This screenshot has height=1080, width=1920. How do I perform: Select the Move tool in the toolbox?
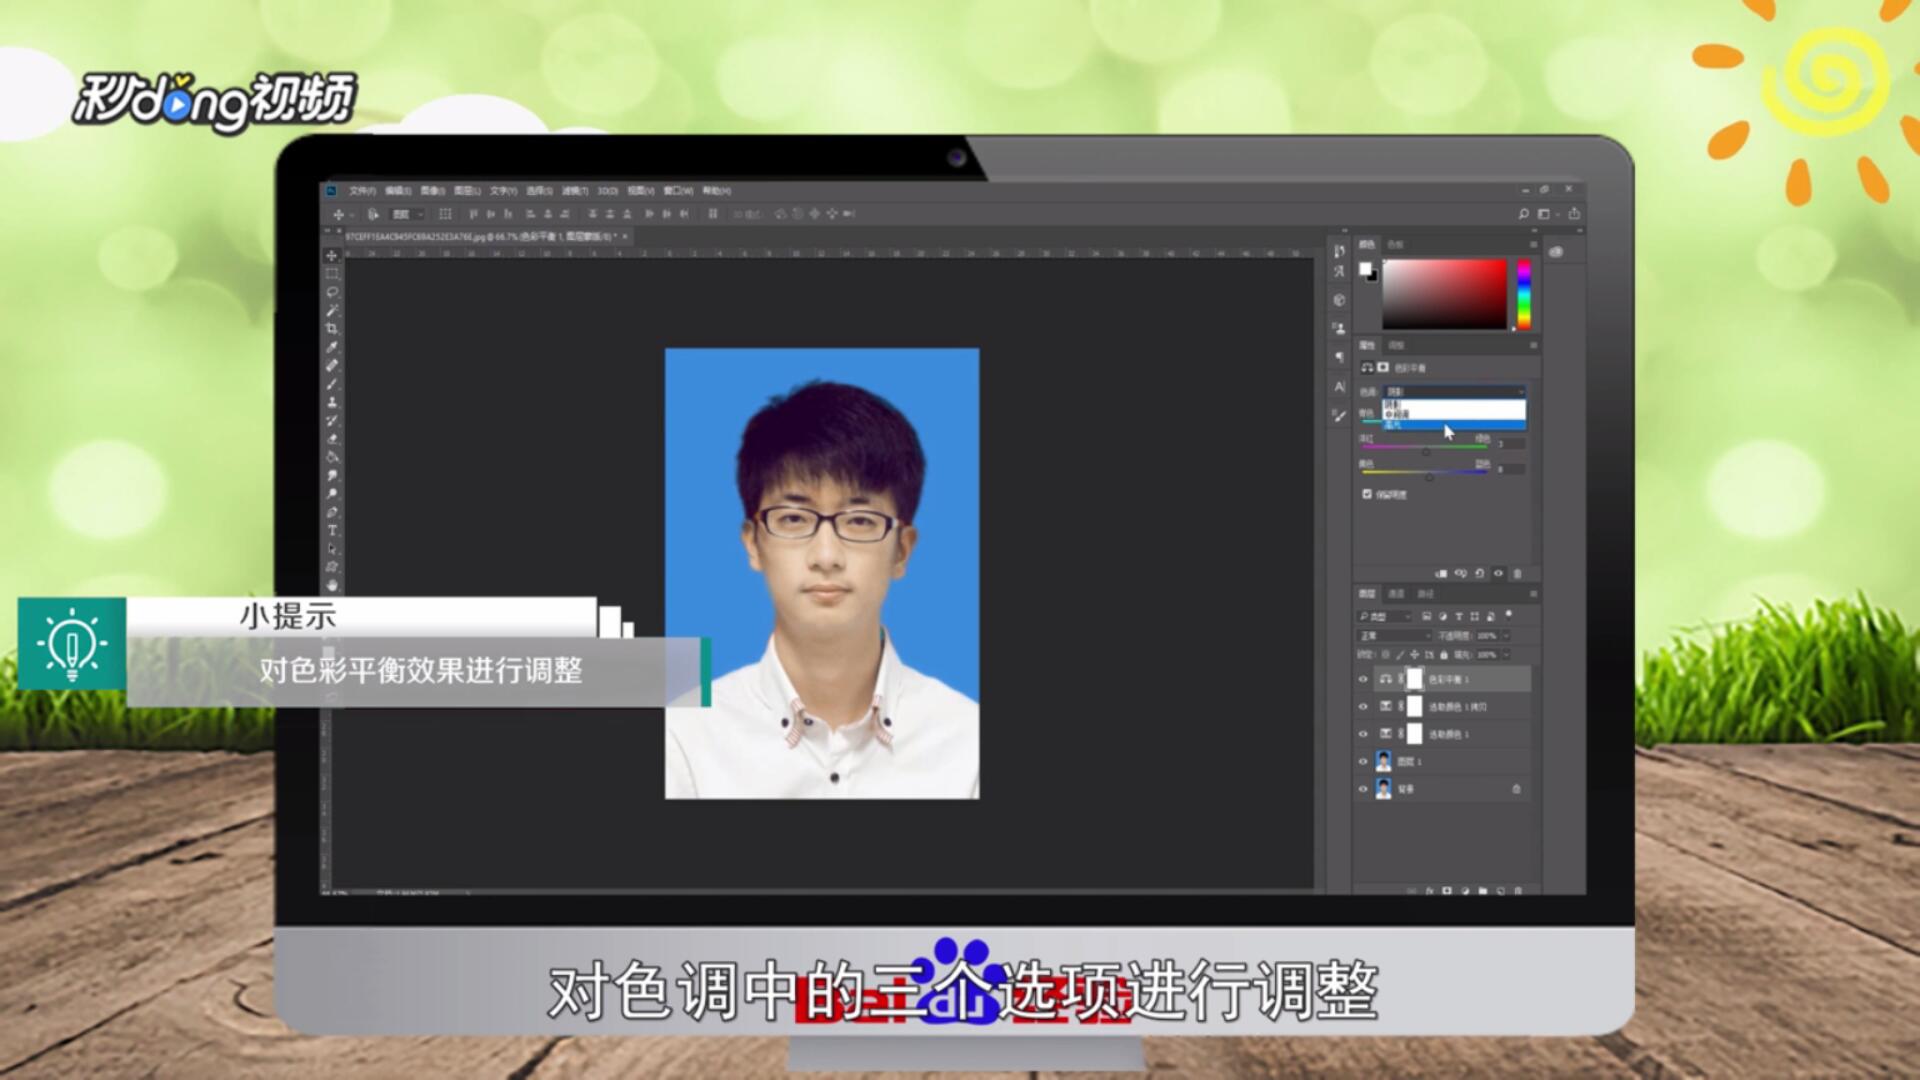pos(332,255)
